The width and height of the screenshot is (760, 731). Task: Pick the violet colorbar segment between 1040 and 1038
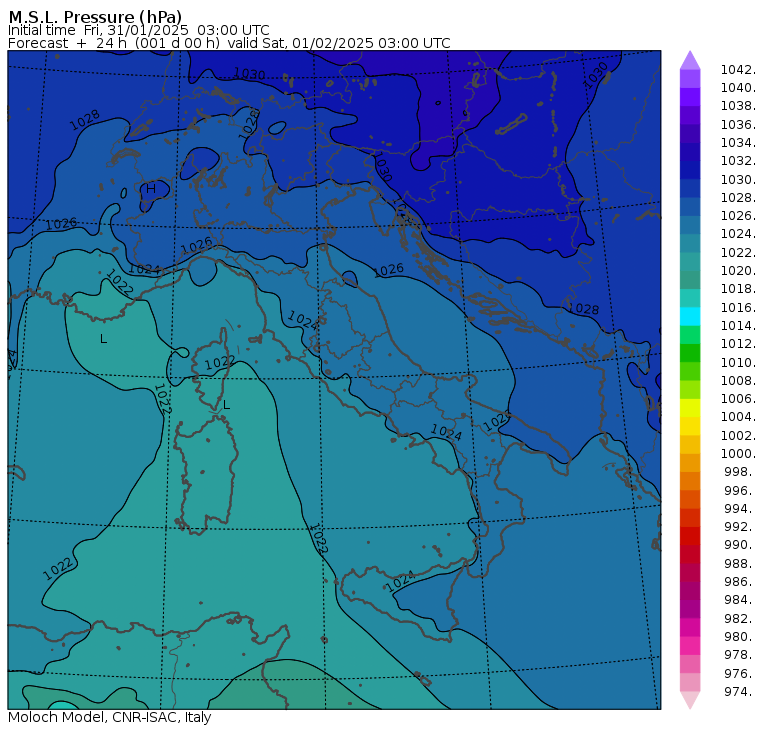(x=690, y=97)
